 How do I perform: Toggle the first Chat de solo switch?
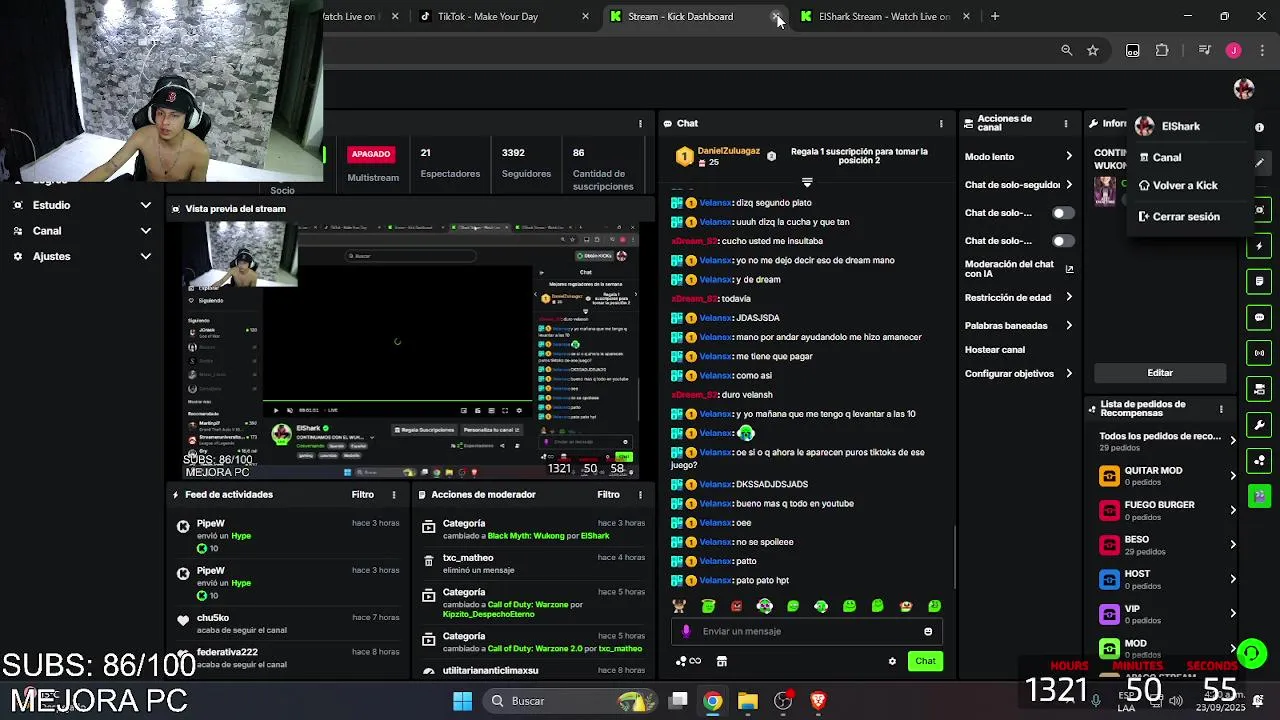[x=1063, y=213]
